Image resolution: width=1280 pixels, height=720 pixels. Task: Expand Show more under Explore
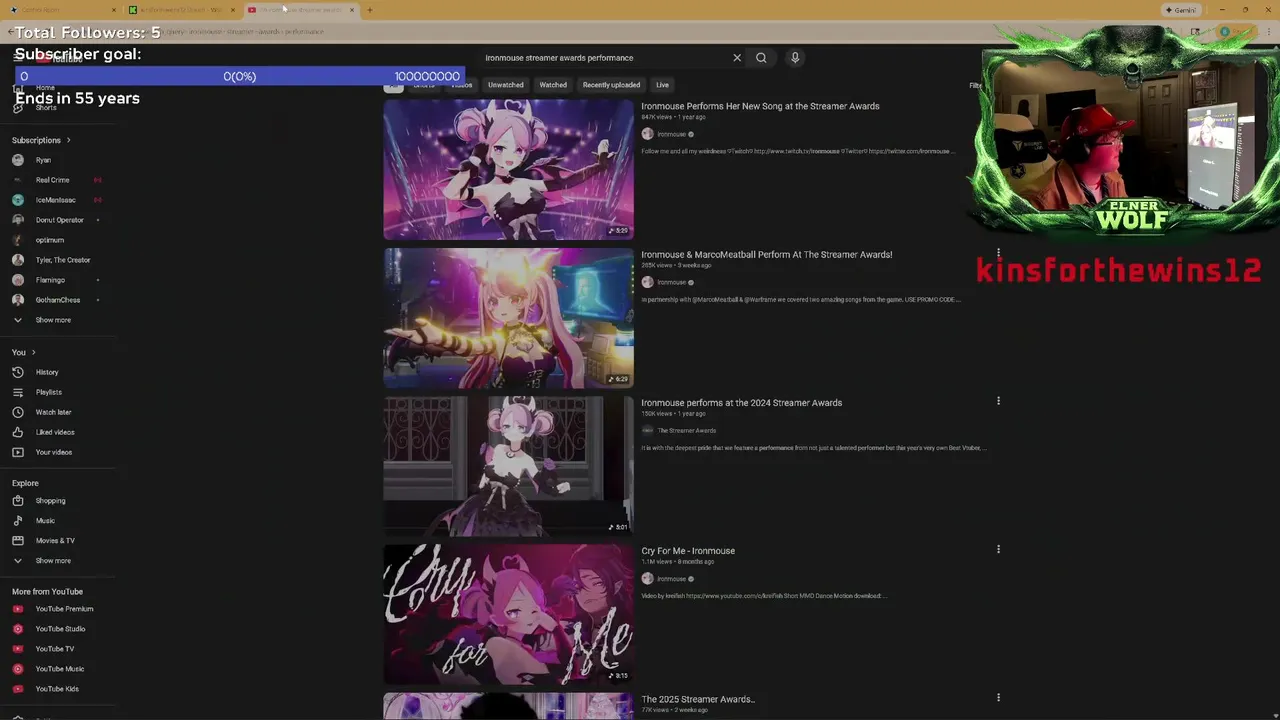[x=52, y=560]
